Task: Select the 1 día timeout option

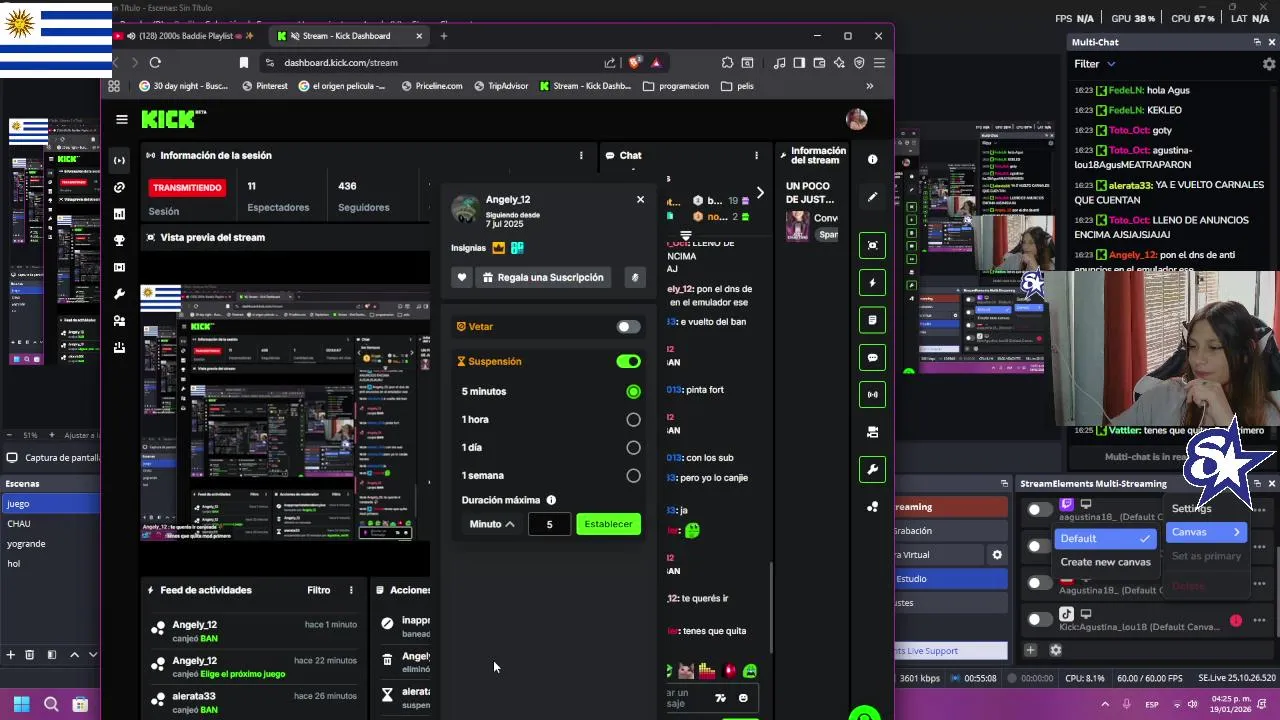Action: [633, 448]
